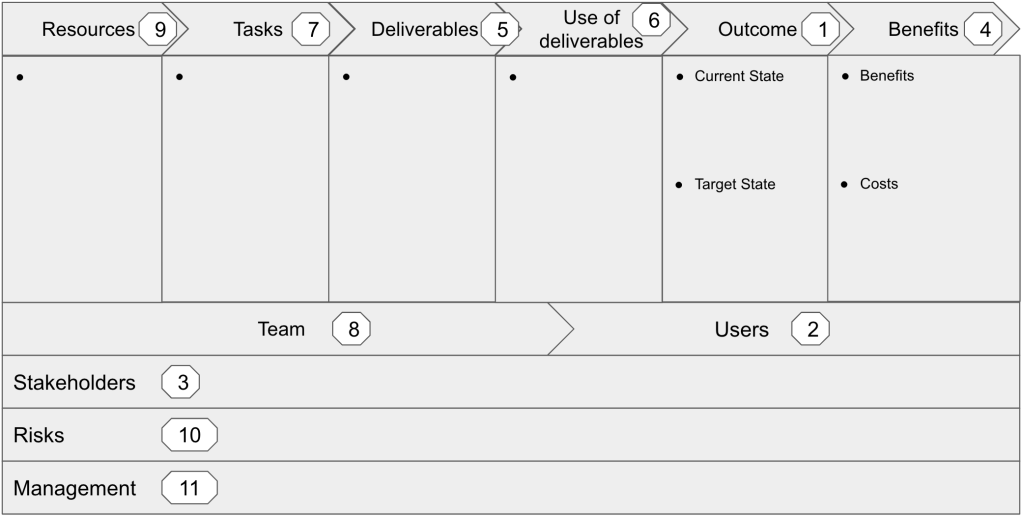
Task: Click the Costs bullet text
Action: tap(879, 184)
